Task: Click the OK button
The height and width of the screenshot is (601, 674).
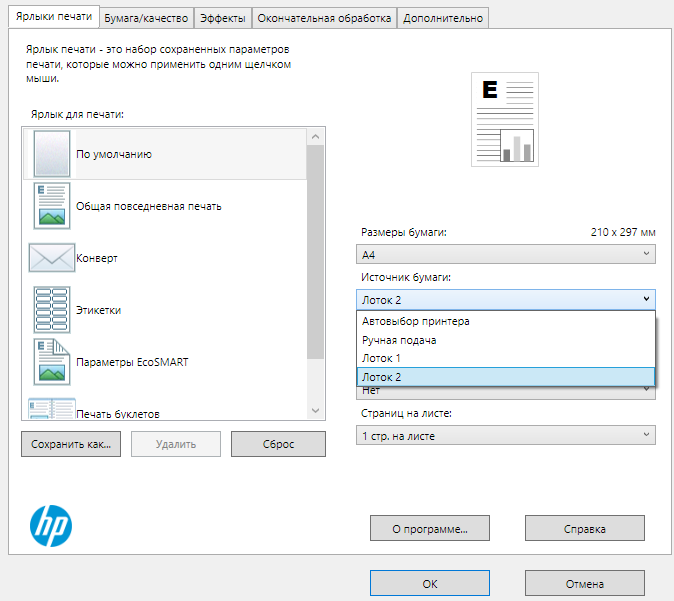Action: [429, 583]
